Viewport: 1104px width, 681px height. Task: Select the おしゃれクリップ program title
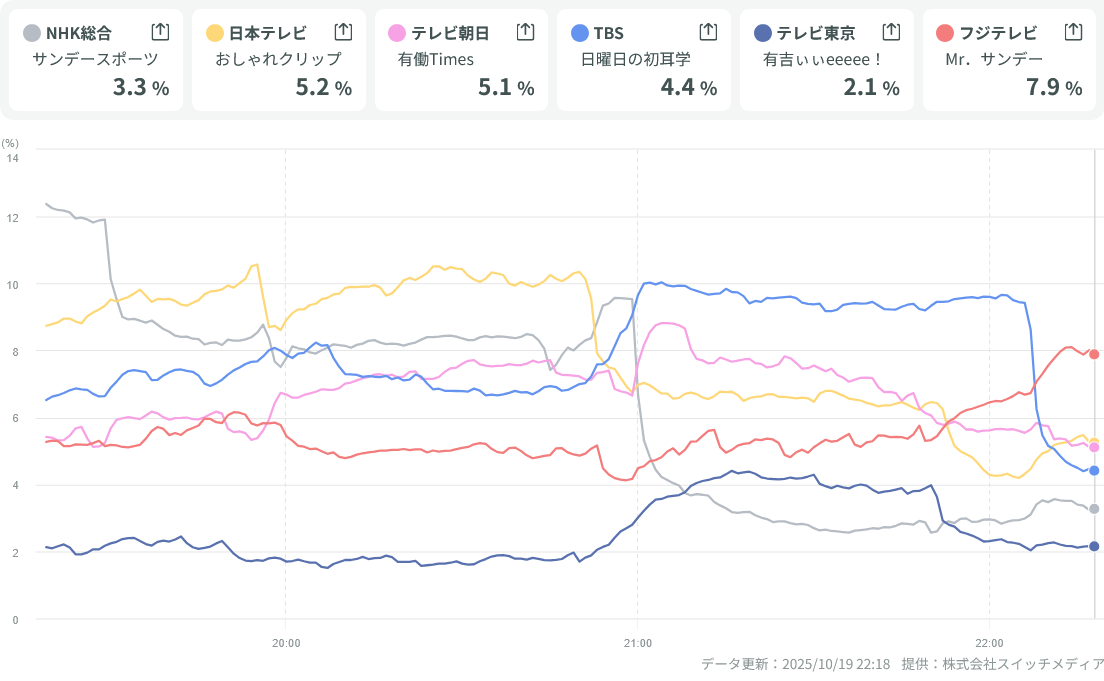pos(278,60)
